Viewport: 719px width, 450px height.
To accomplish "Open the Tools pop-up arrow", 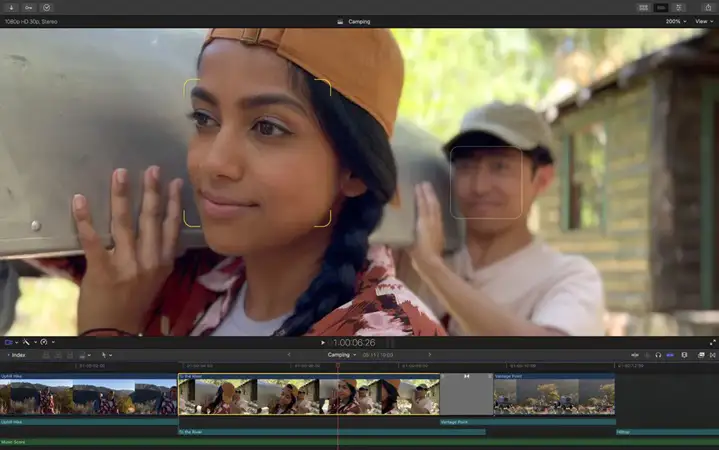I will pyautogui.click(x=111, y=355).
